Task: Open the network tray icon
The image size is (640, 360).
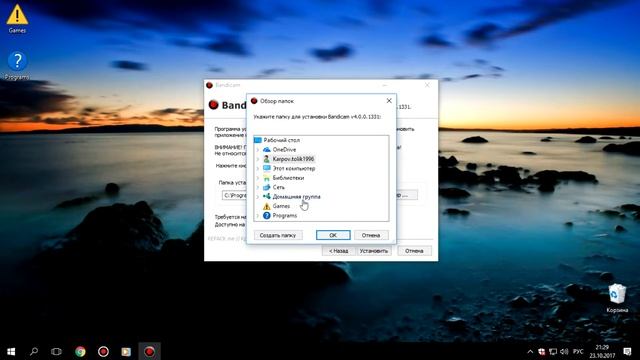Action: click(x=553, y=351)
